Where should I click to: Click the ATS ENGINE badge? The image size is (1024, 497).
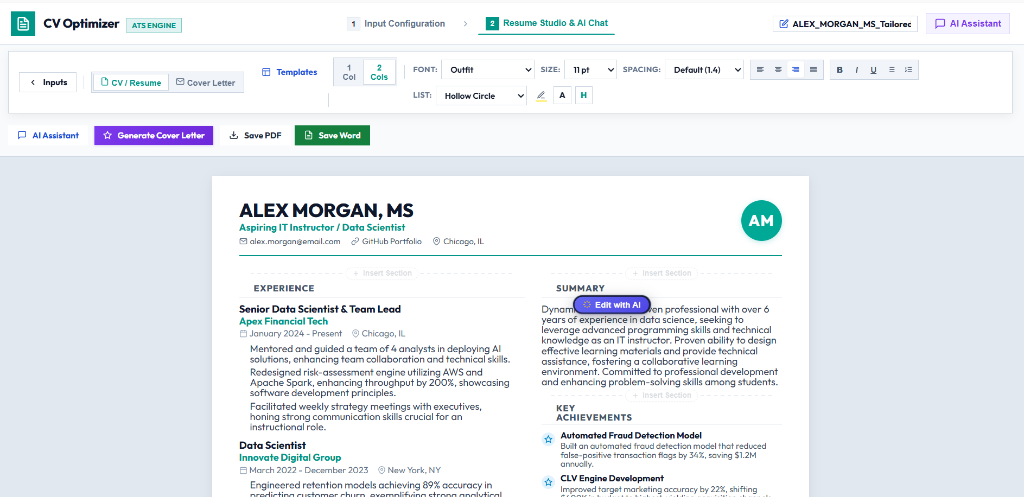(154, 25)
